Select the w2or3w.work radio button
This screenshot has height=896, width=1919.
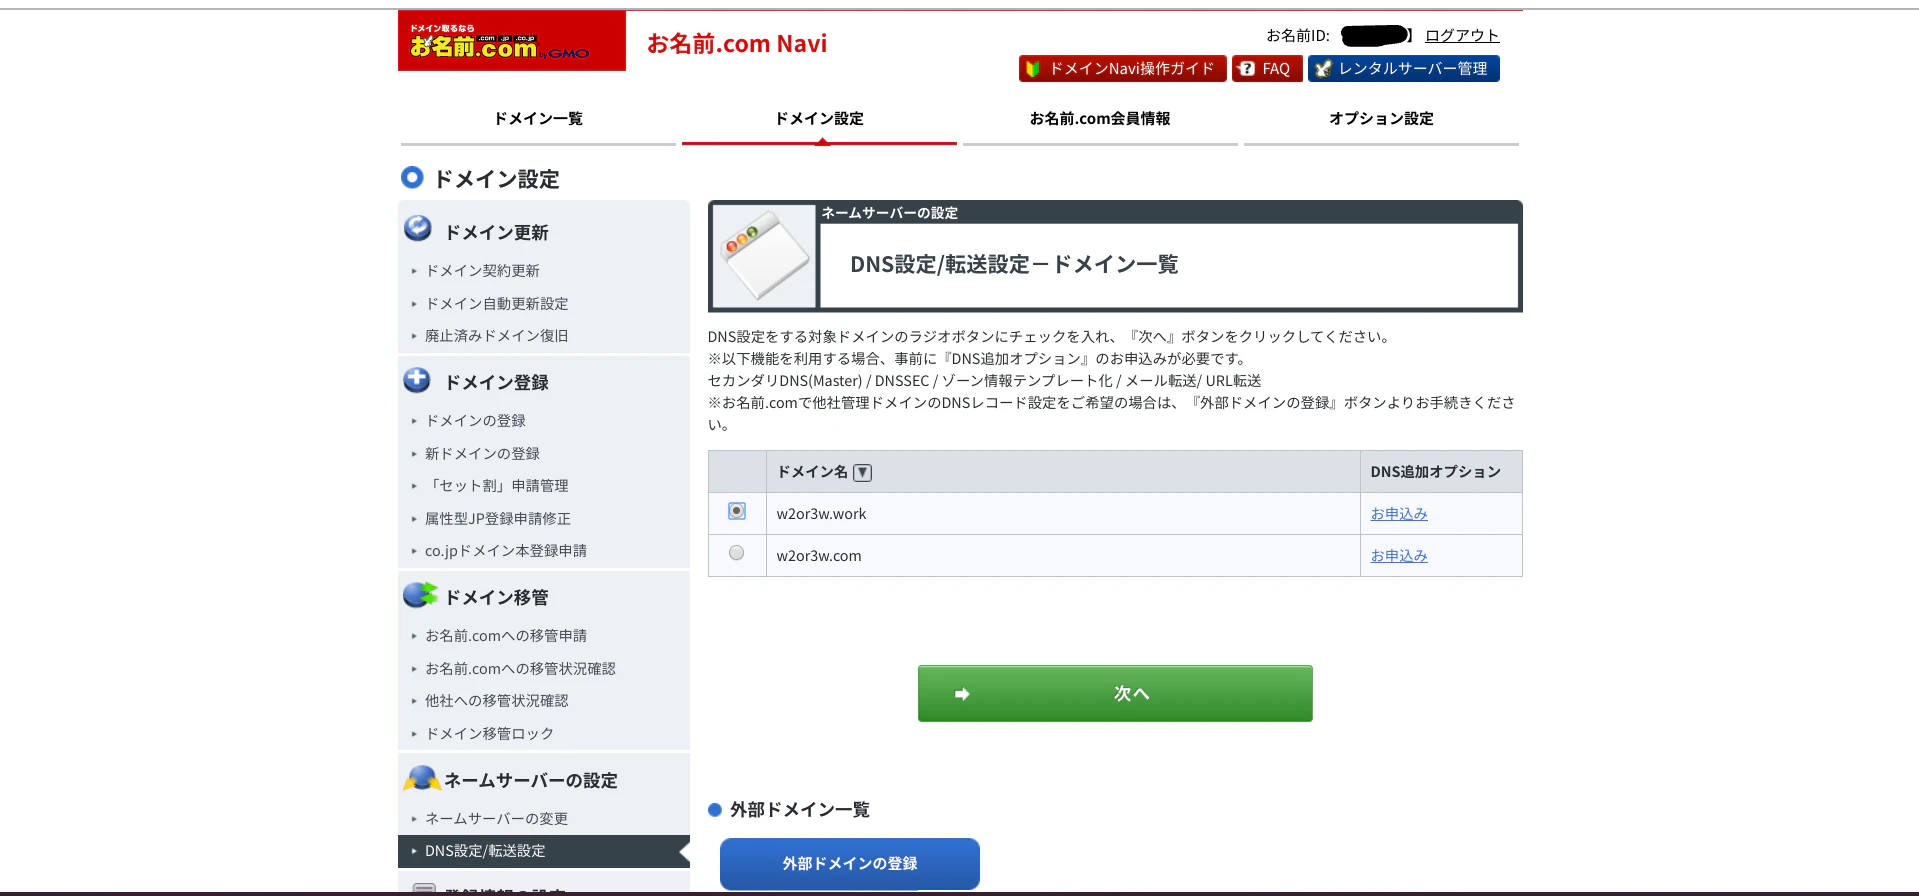pyautogui.click(x=737, y=511)
